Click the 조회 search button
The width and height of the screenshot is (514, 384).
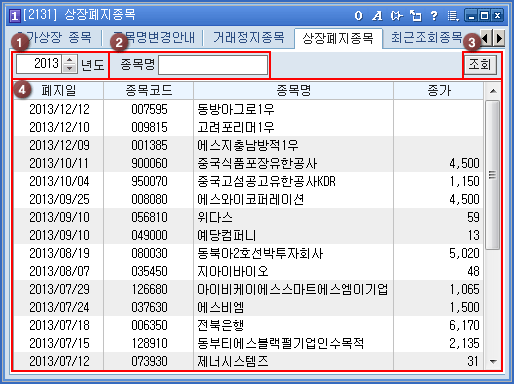(480, 64)
